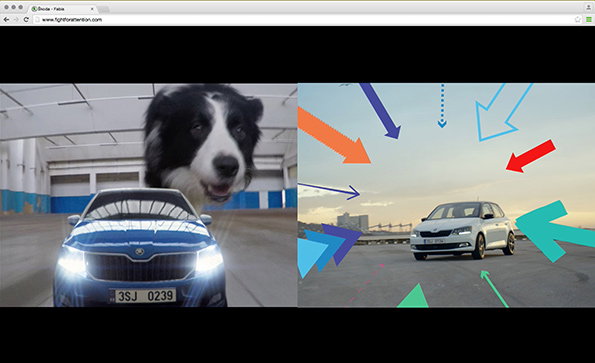Bookmark this page with the star icon

point(578,19)
